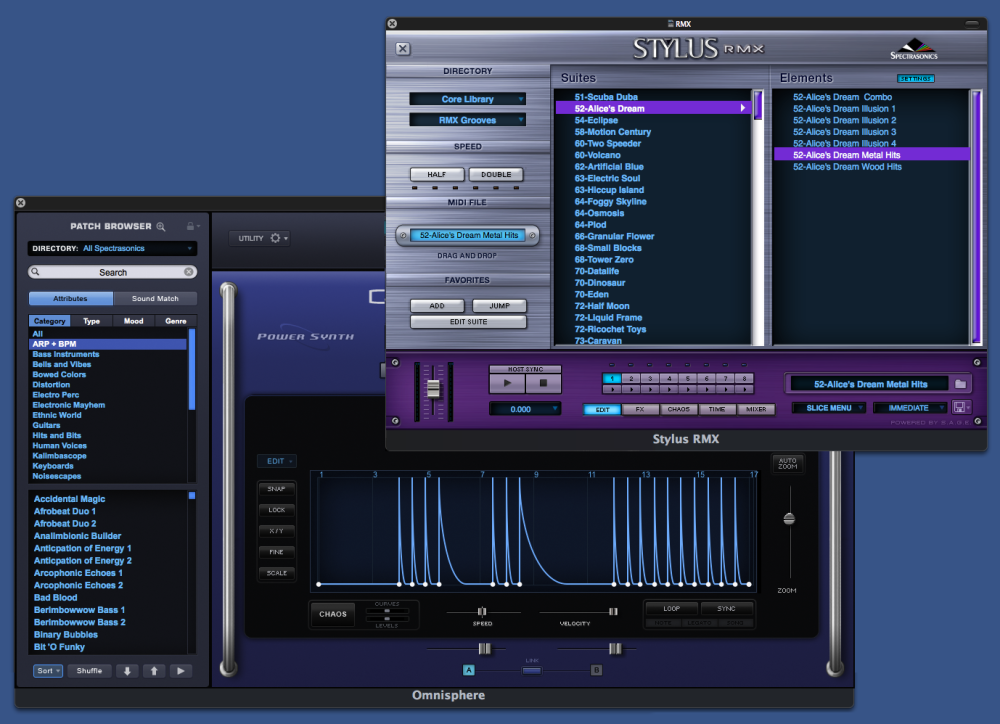1000x724 pixels.
Task: Toggle X/Y mode in envelope editor
Action: click(x=276, y=531)
